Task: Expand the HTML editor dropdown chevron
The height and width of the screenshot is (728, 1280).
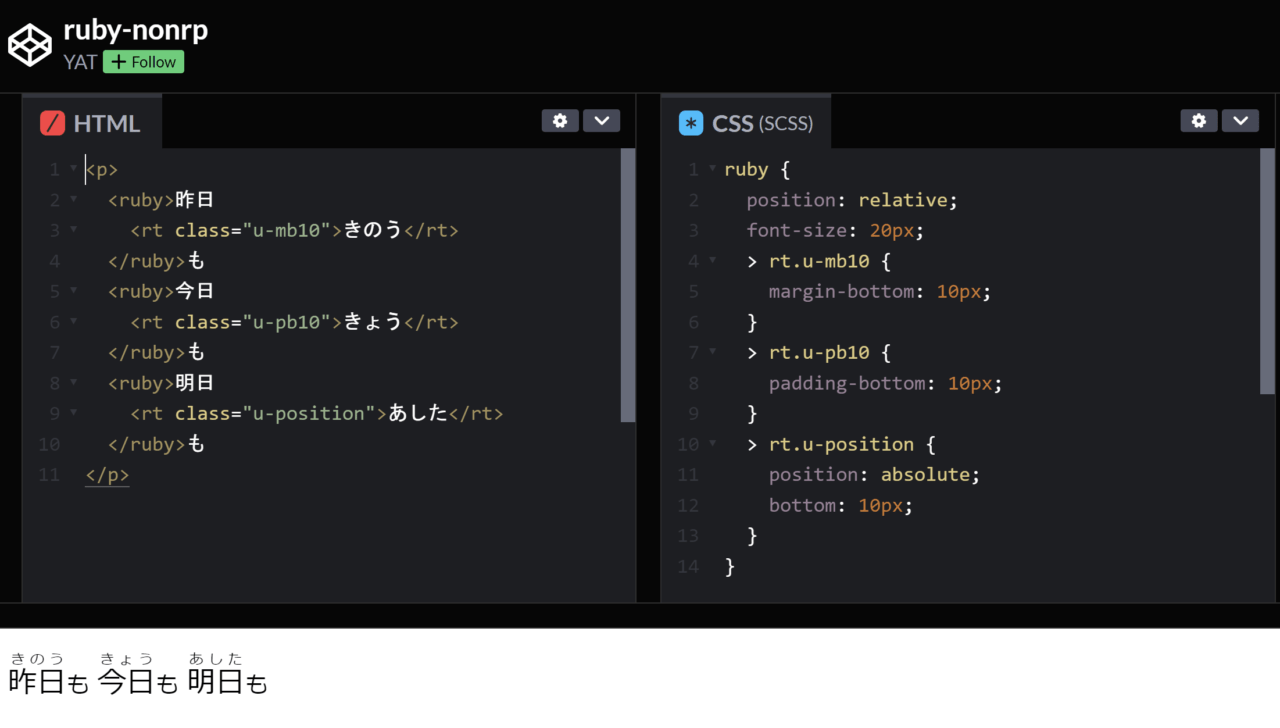Action: (x=601, y=121)
